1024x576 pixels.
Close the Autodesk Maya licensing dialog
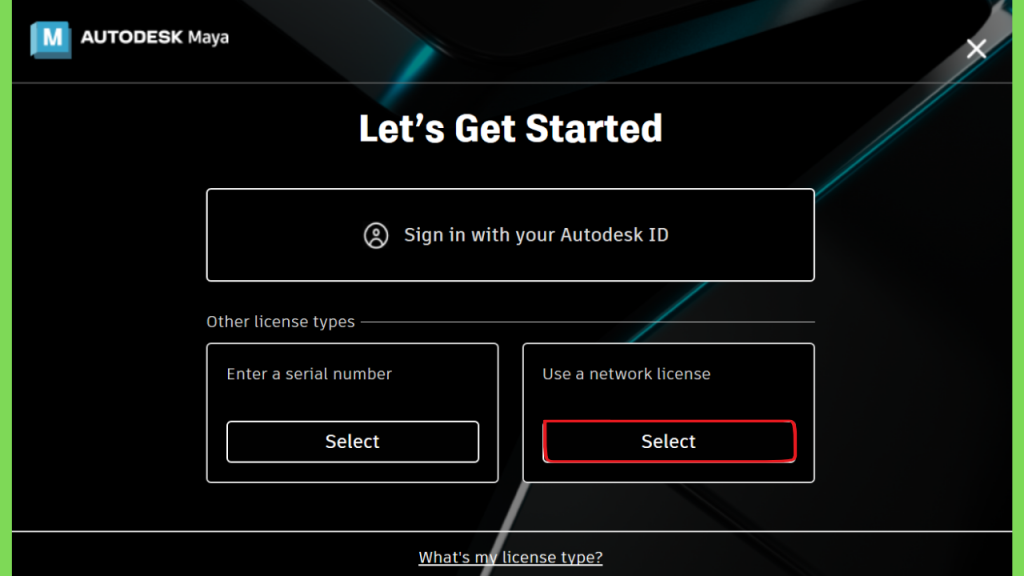(976, 48)
